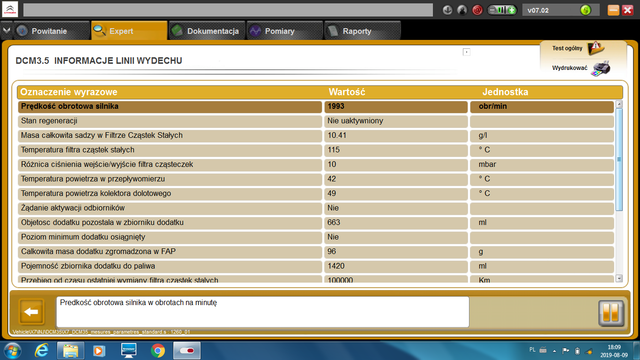Click the 115 filter temperature value
640x360 pixels.
pos(396,150)
